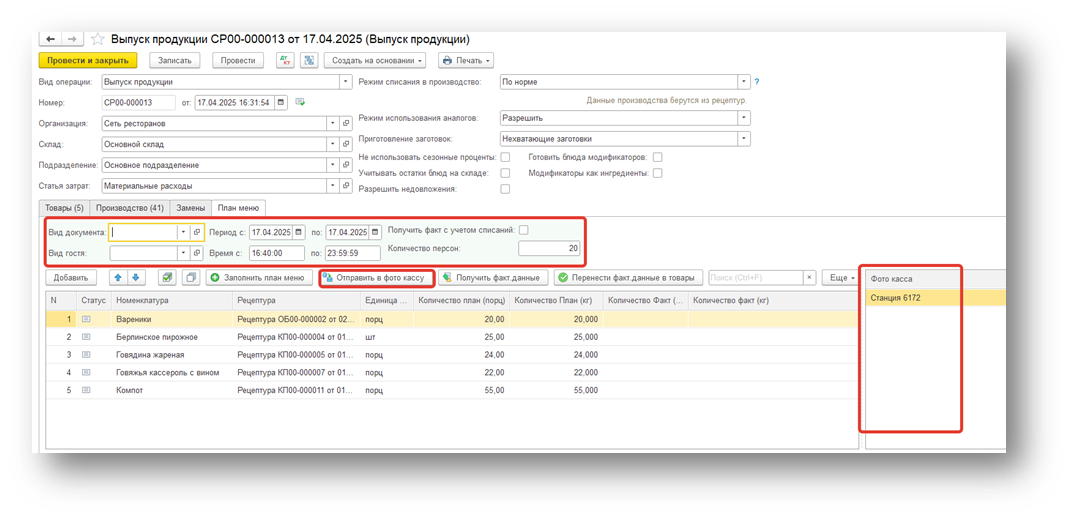This screenshot has height=518, width=1071.
Task: Expand Подразделение dropdown arrow
Action: coord(333,165)
